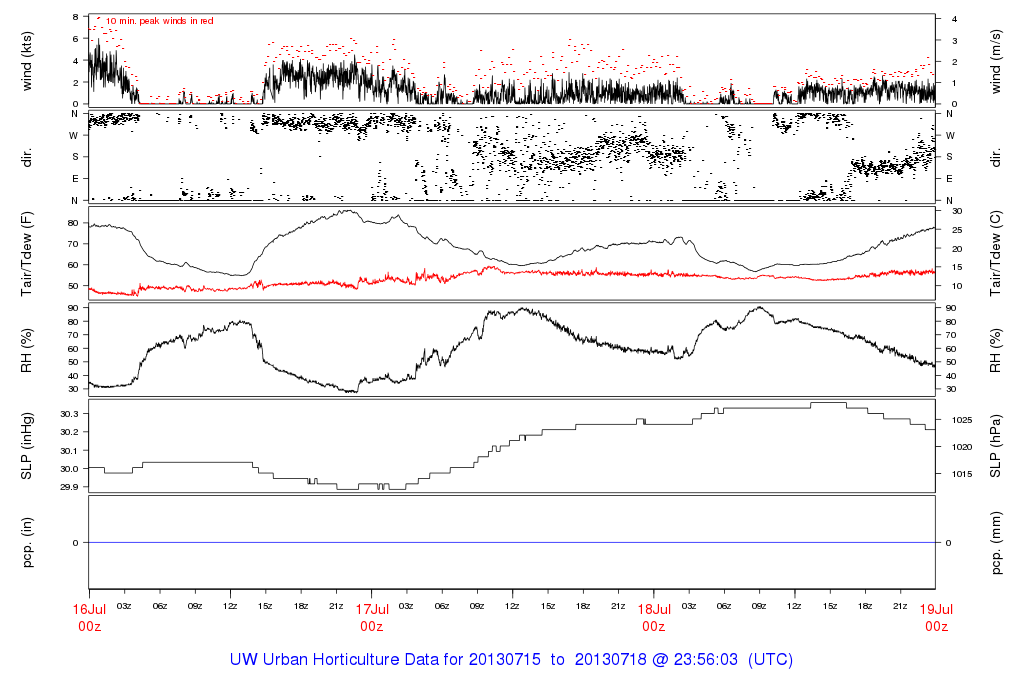This screenshot has width=1024, height=700.
Task: Click the 'pcp. (mm)' axis label
Action: [995, 543]
